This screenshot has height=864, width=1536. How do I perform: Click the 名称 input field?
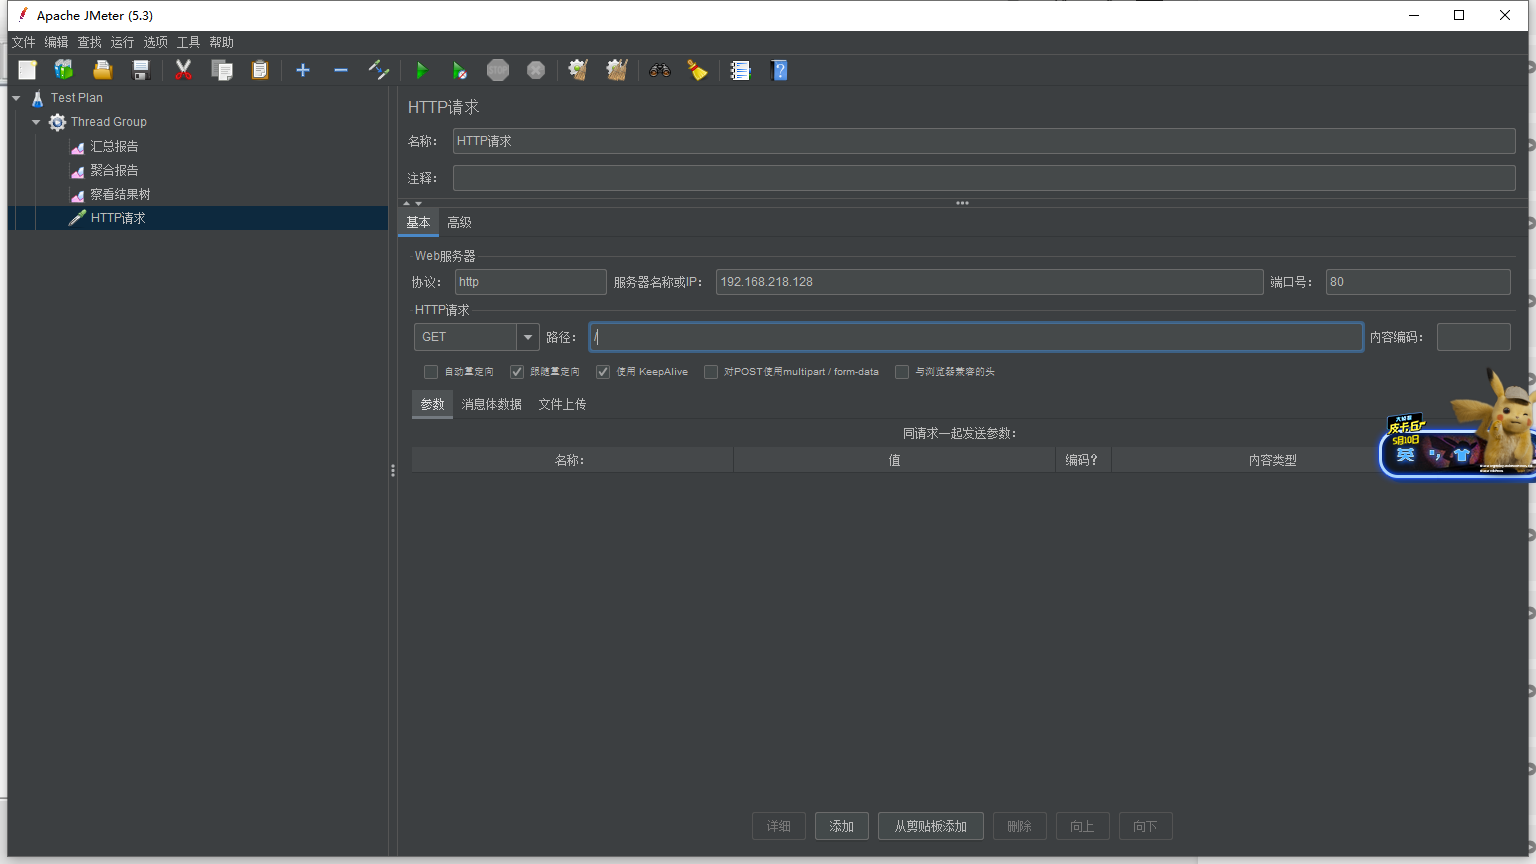(x=984, y=141)
